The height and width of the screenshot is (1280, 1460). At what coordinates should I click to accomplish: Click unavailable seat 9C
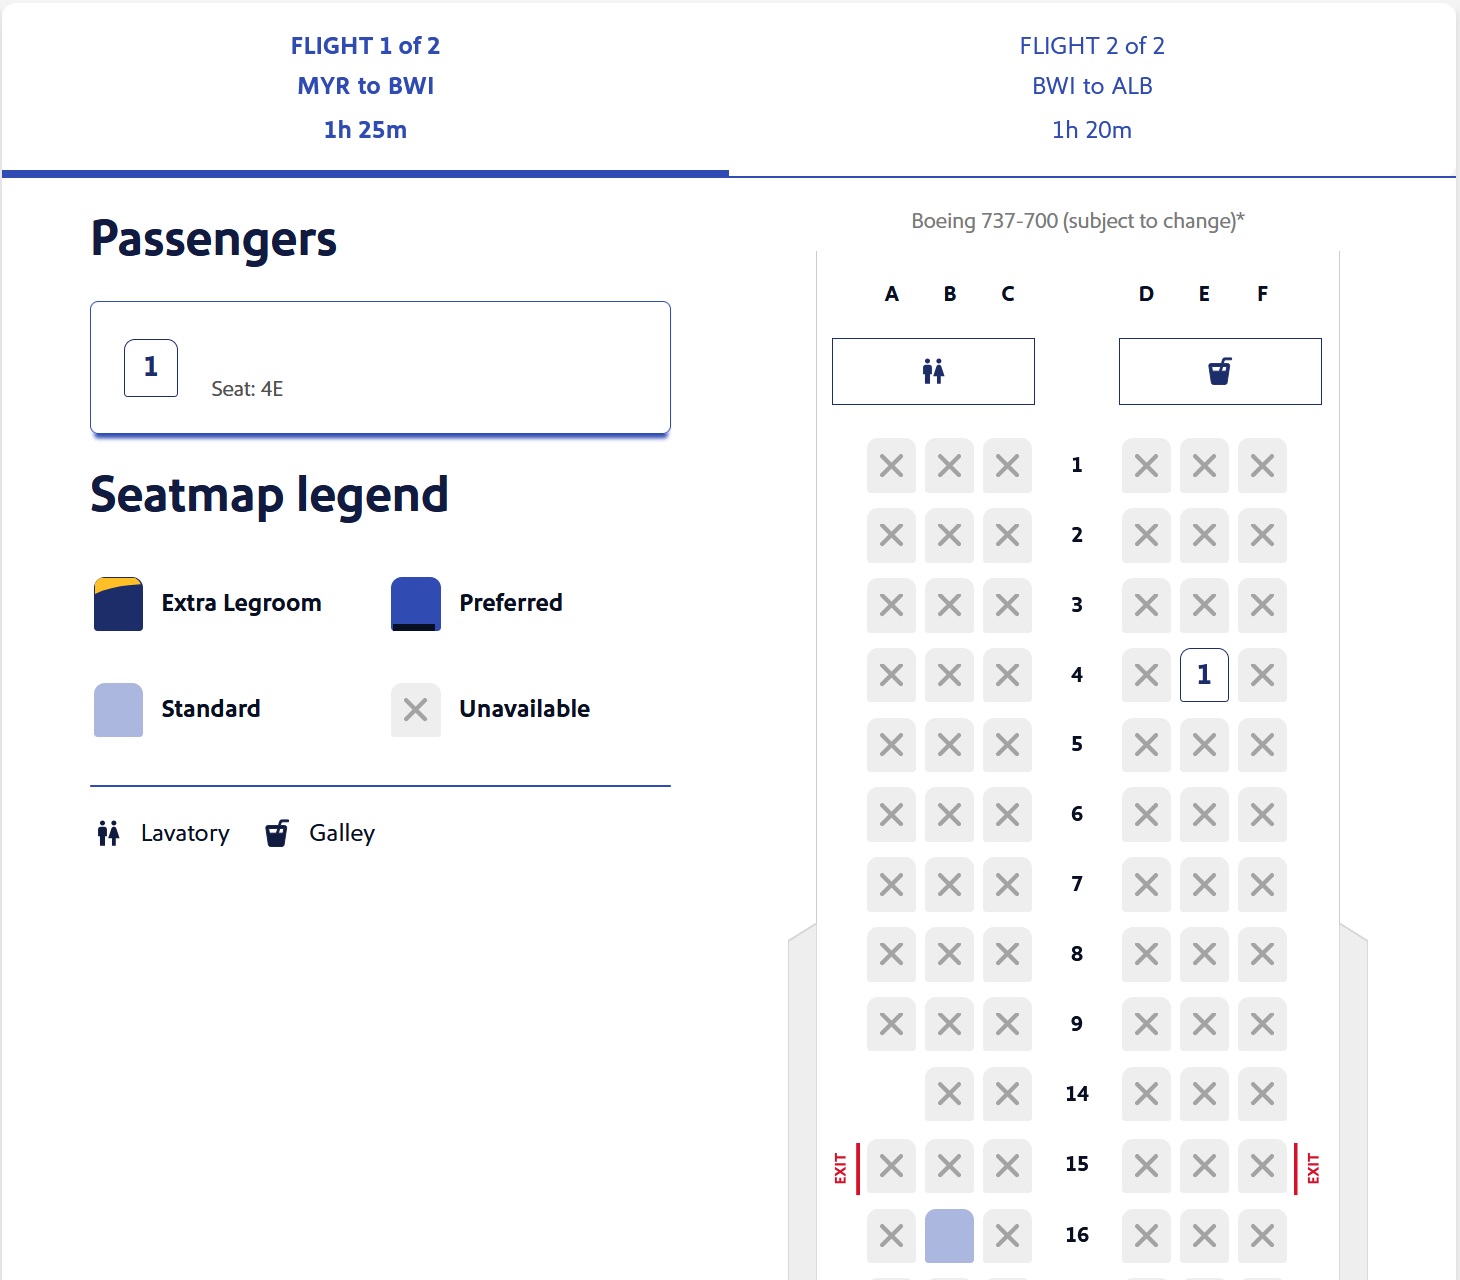tap(1007, 1024)
